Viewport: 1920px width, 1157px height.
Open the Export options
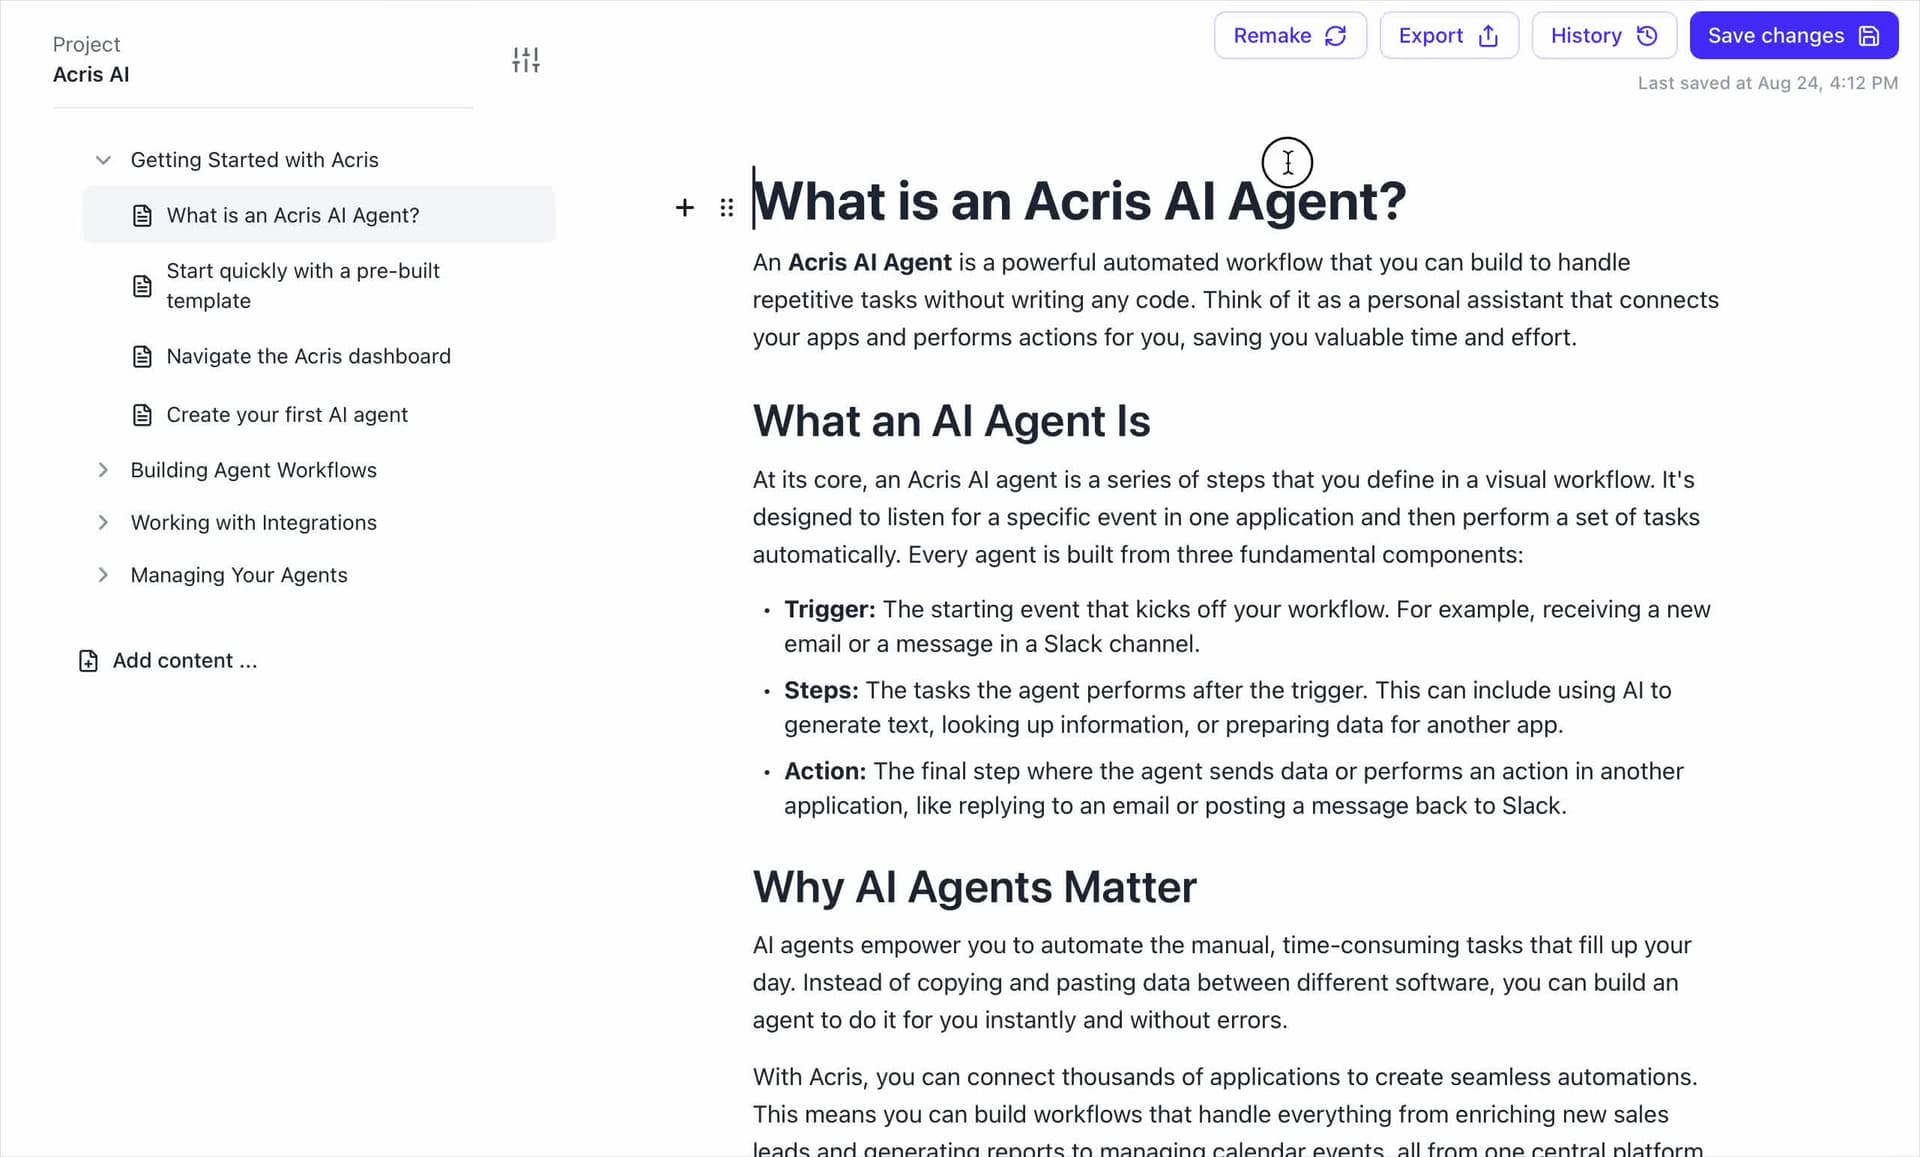click(1448, 36)
